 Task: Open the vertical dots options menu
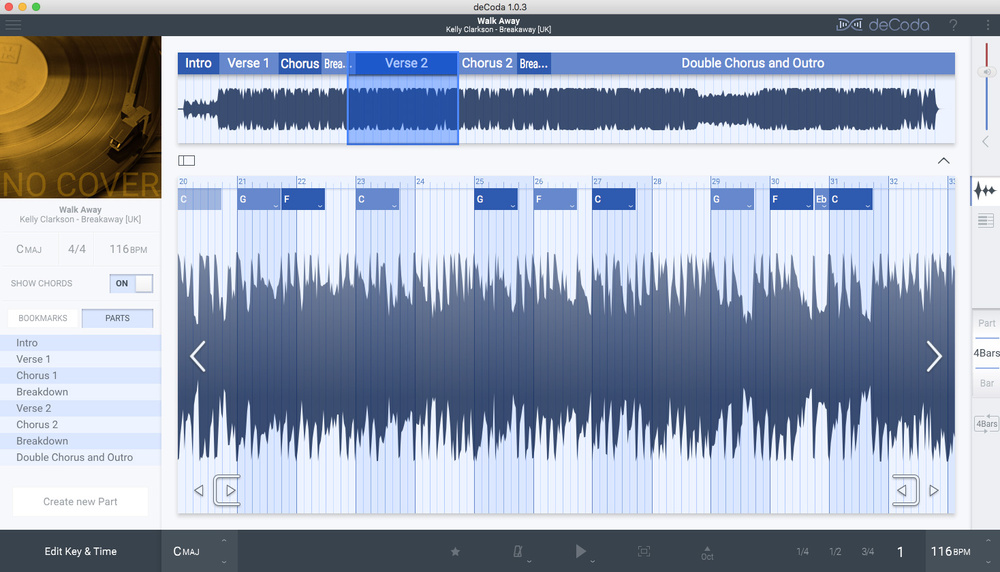coord(988,25)
